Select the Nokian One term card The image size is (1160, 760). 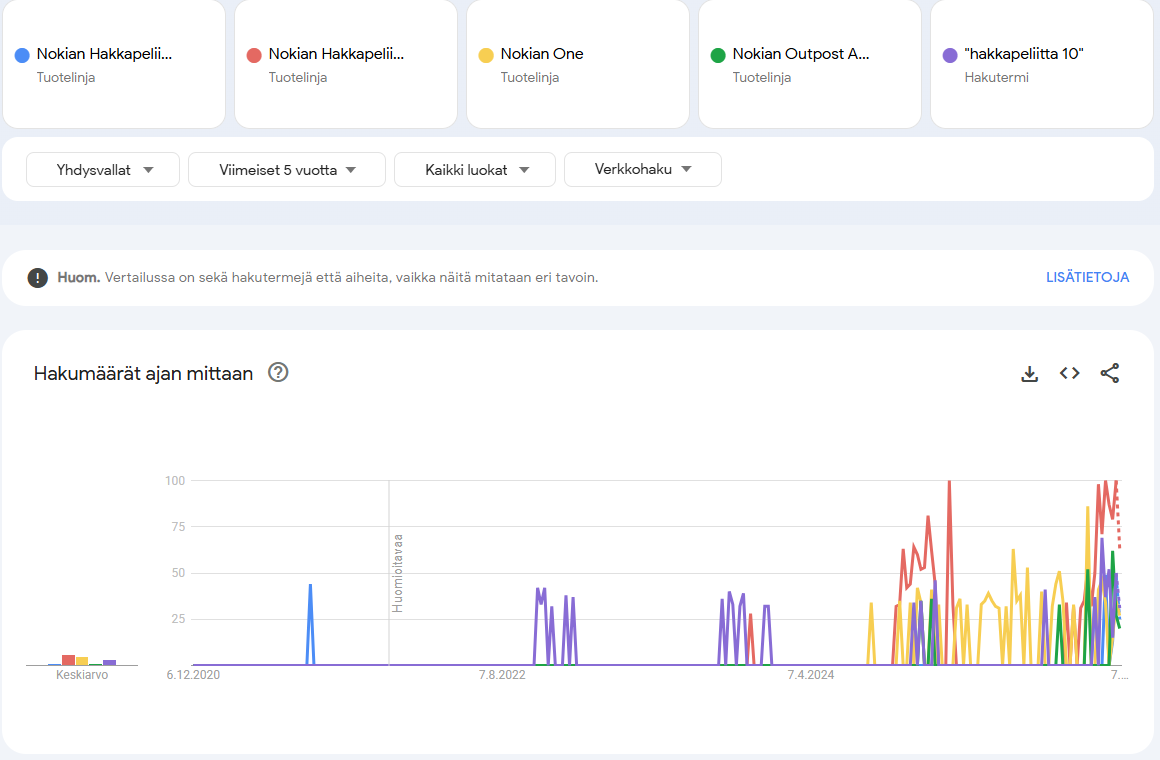tap(577, 64)
